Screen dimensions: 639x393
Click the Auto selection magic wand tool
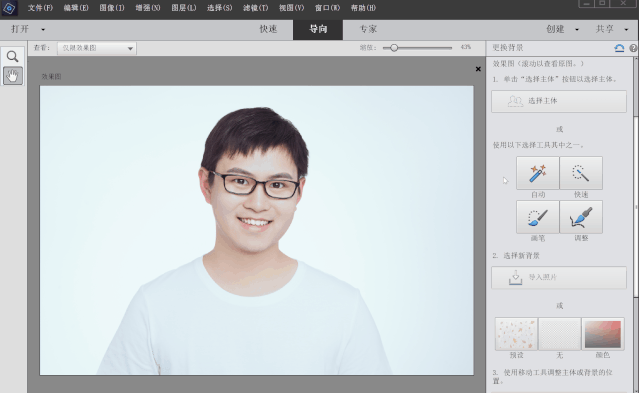point(538,173)
